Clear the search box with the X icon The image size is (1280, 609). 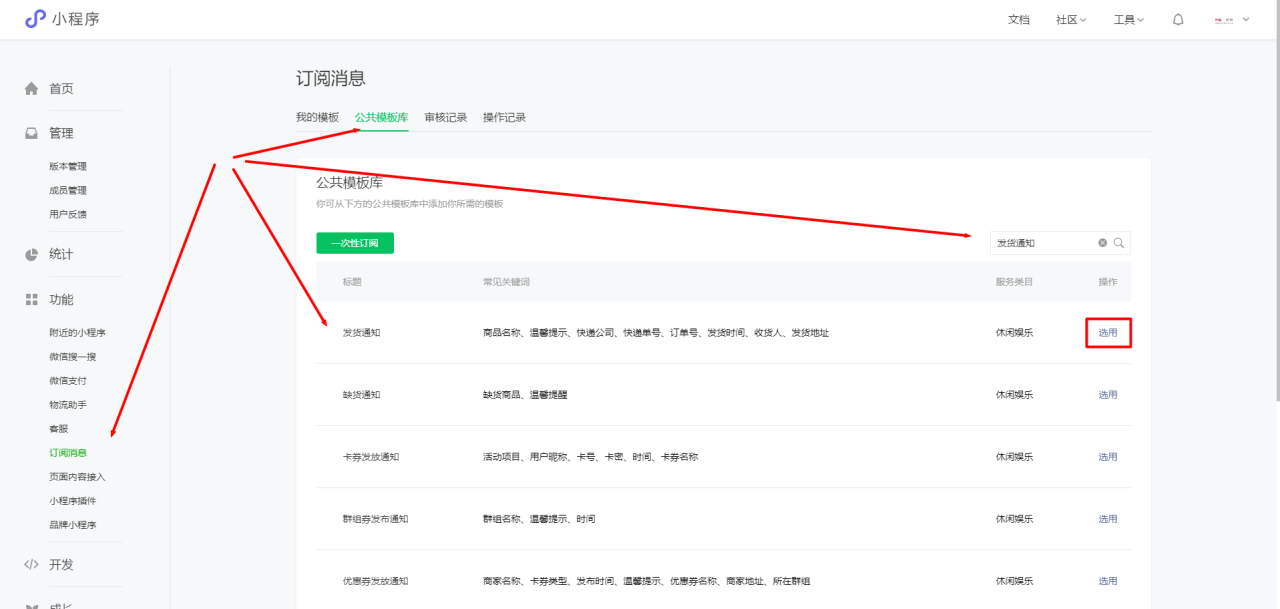click(1103, 243)
